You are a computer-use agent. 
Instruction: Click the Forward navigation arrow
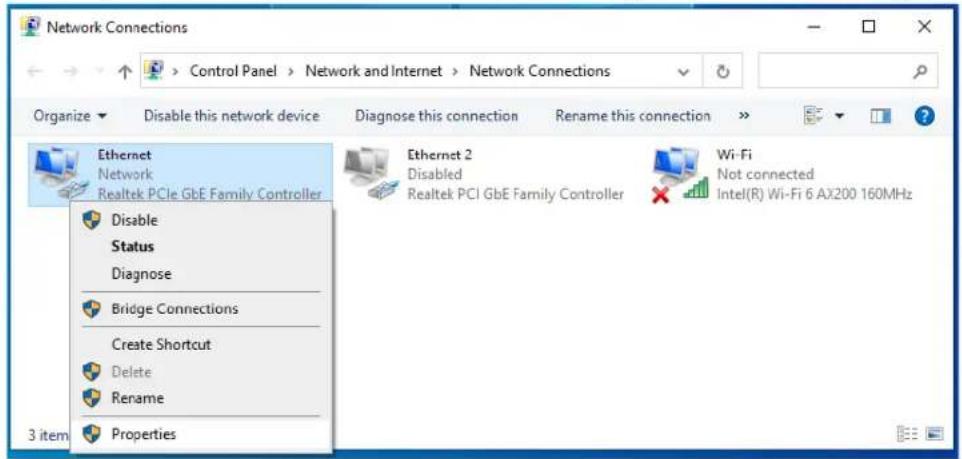[x=70, y=72]
